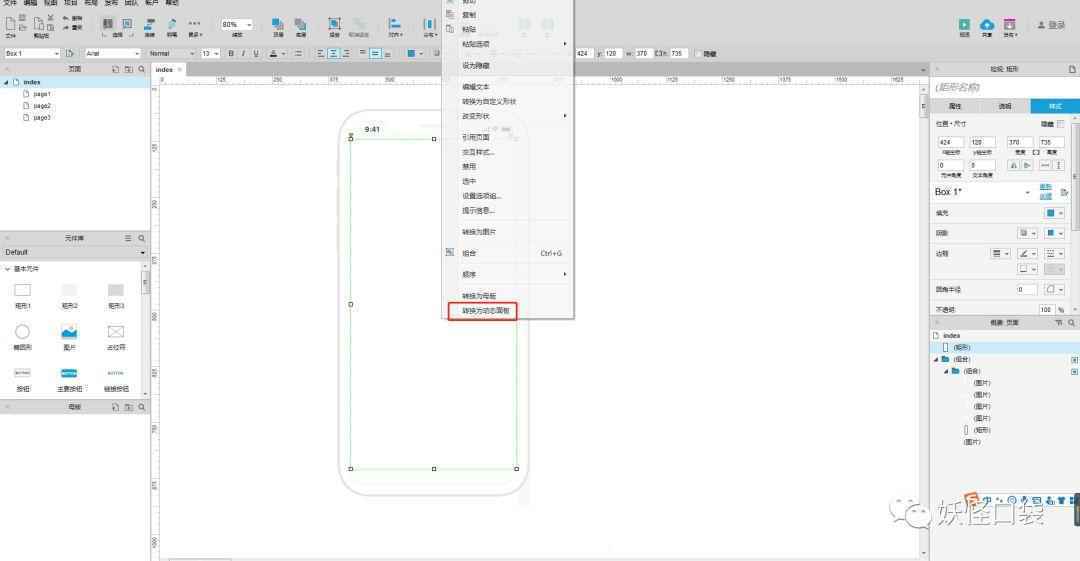Image resolution: width=1080 pixels, height=561 pixels.
Task: Select page2 in Pages tree
Action: click(42, 105)
